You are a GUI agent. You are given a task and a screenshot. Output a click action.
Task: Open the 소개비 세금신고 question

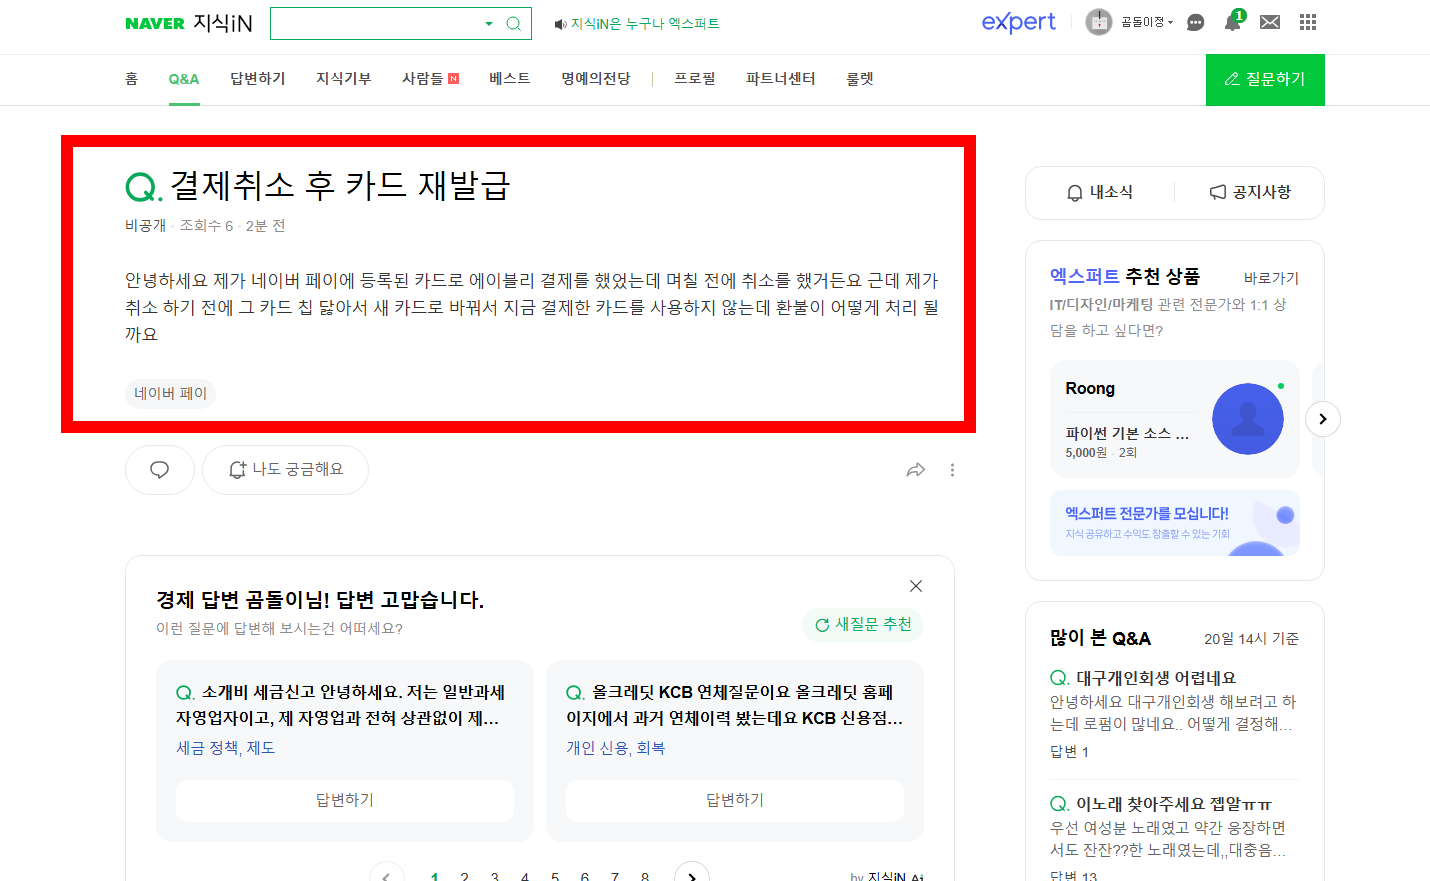(340, 705)
